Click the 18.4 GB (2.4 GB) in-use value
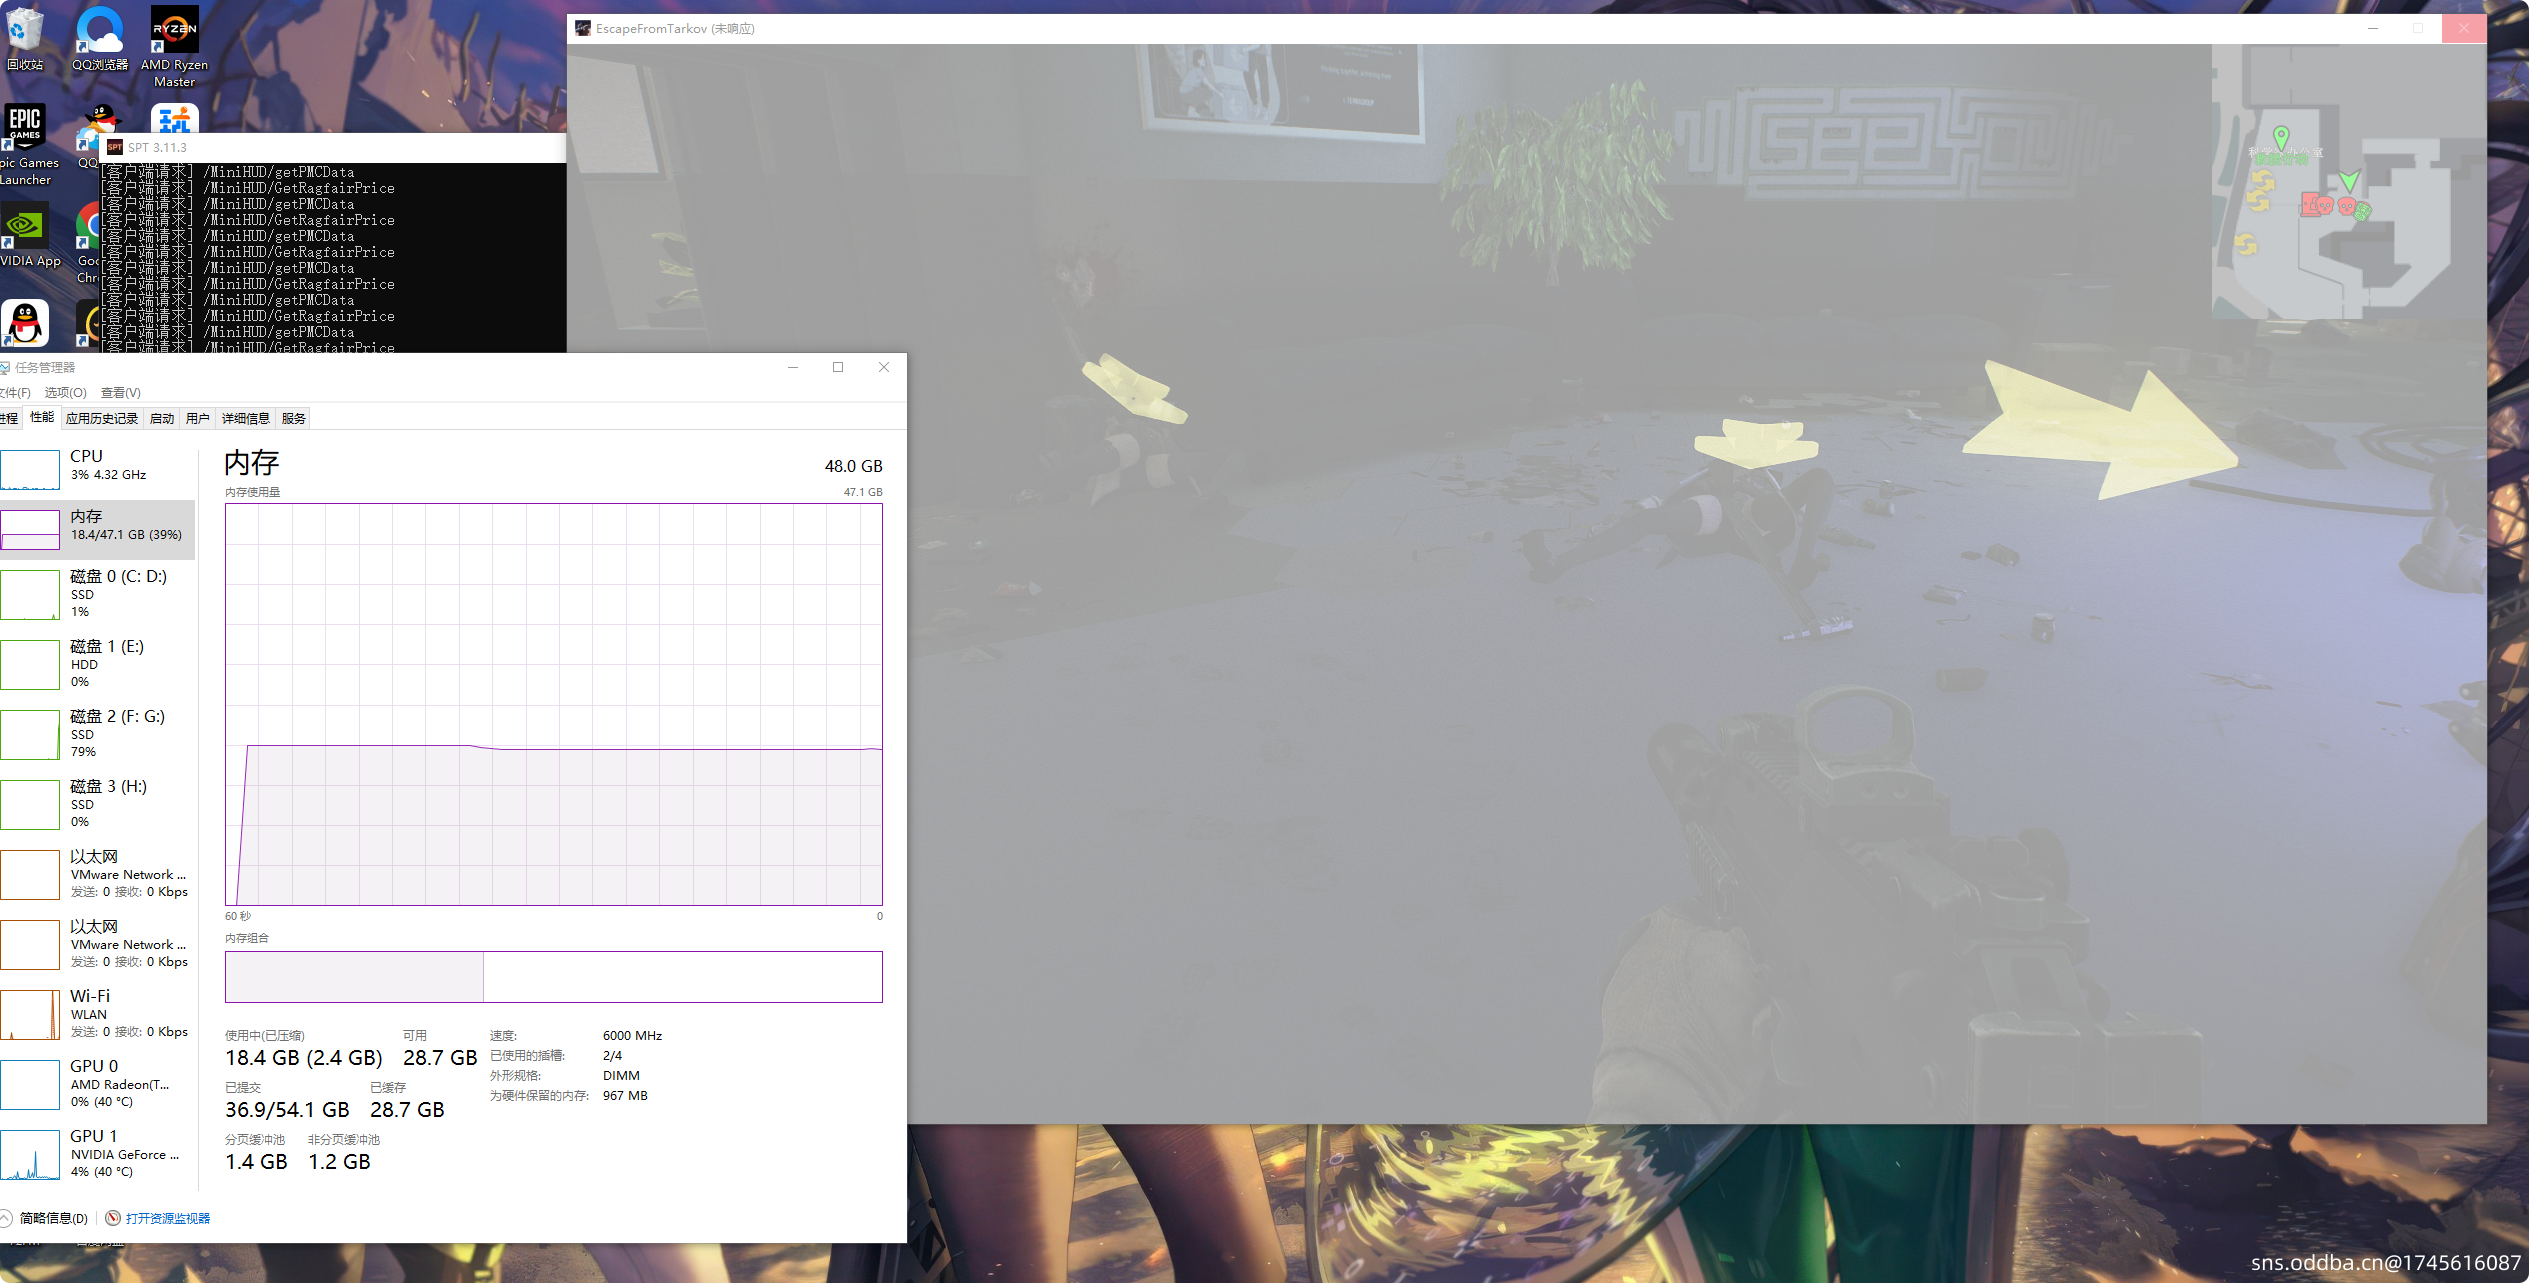Viewport: 2529px width, 1283px height. [304, 1058]
